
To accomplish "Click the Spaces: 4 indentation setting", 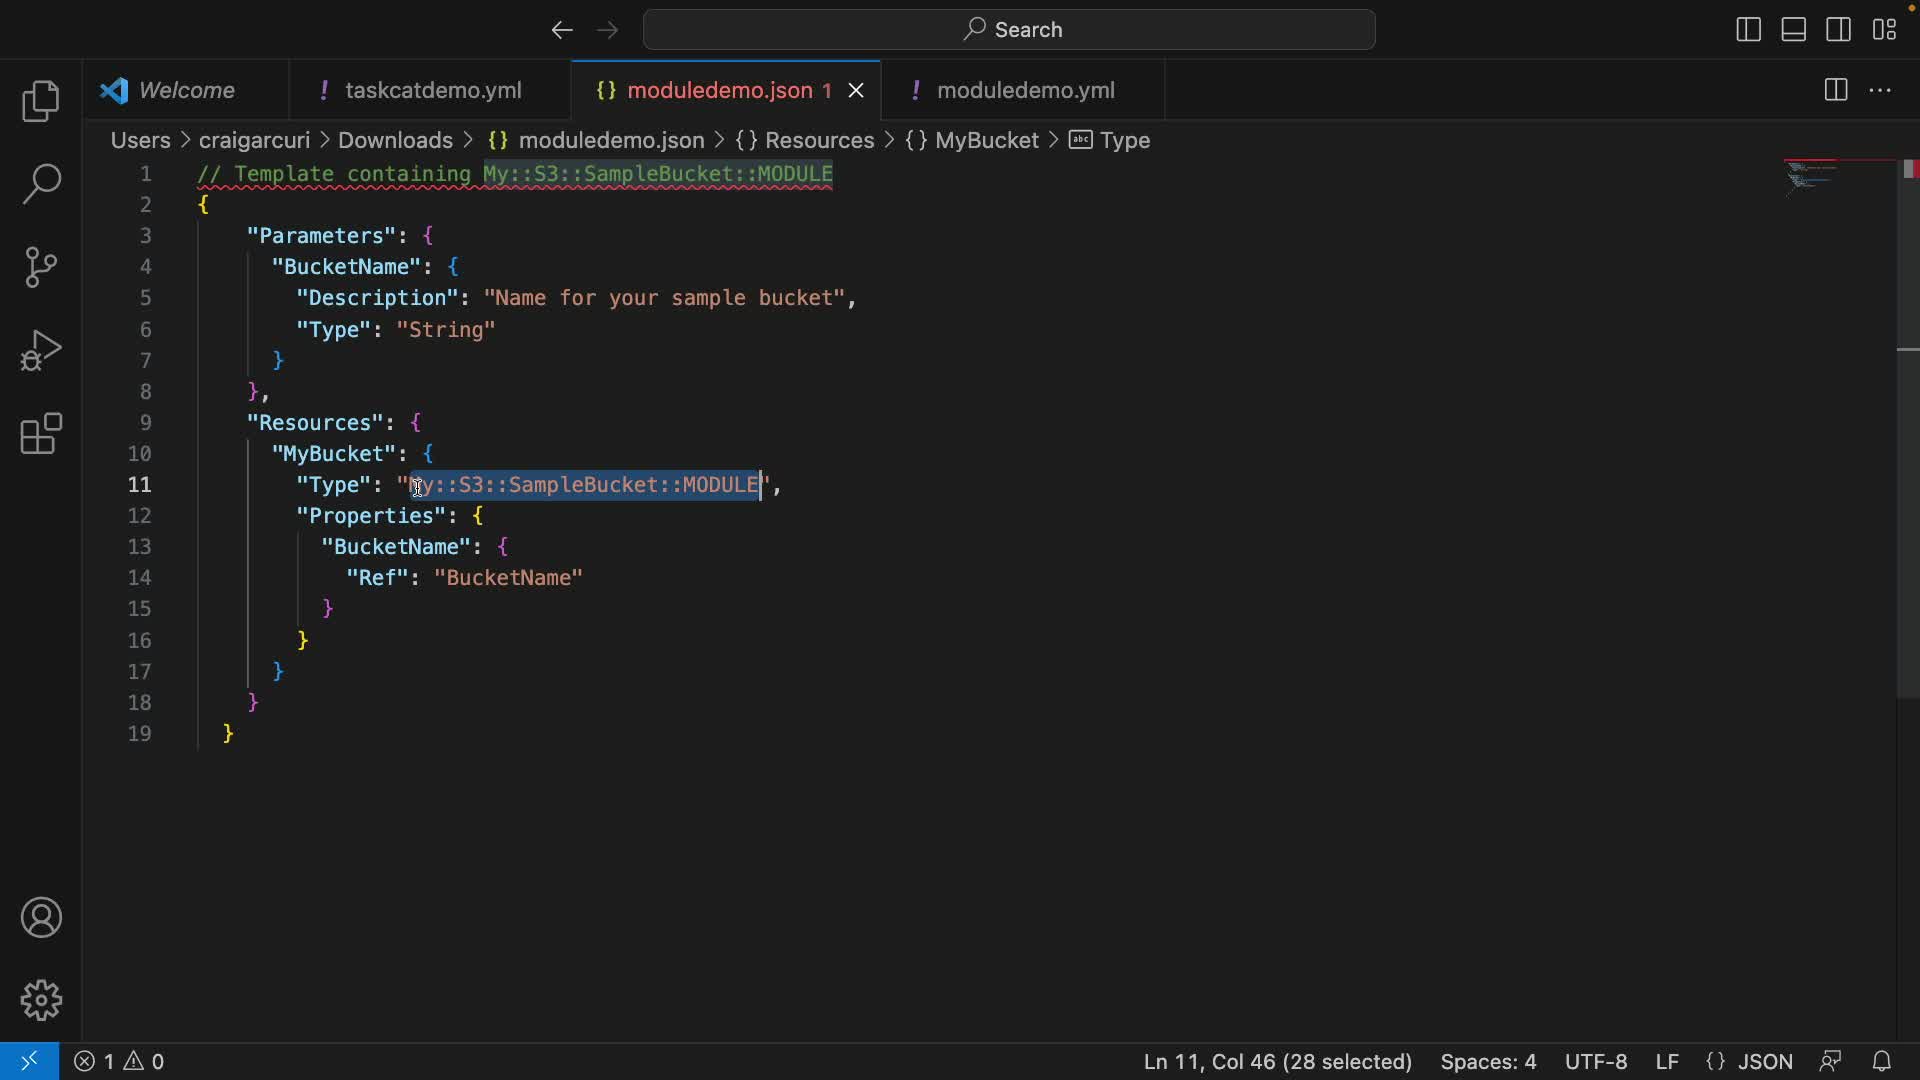I will point(1487,1061).
